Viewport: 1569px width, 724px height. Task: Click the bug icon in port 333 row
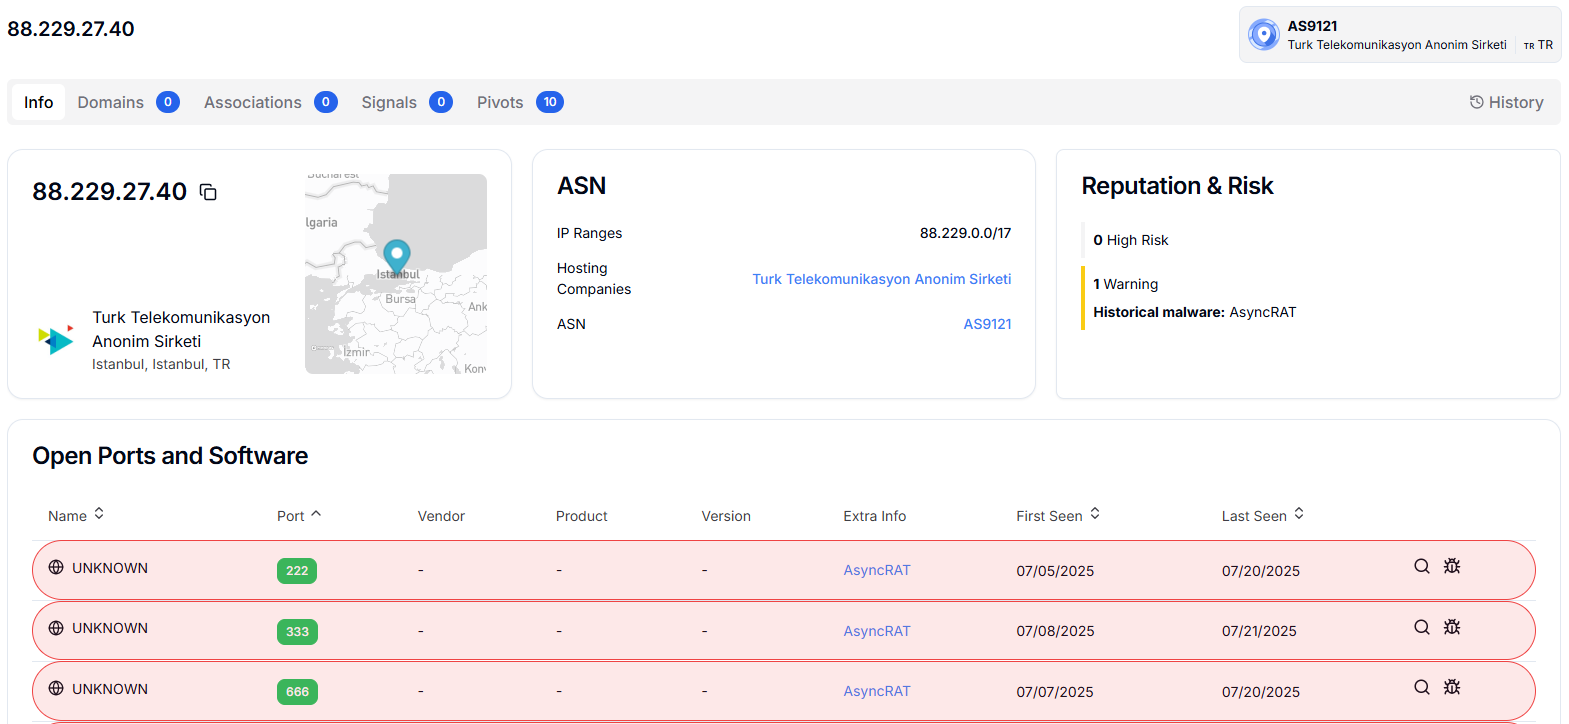[1452, 627]
